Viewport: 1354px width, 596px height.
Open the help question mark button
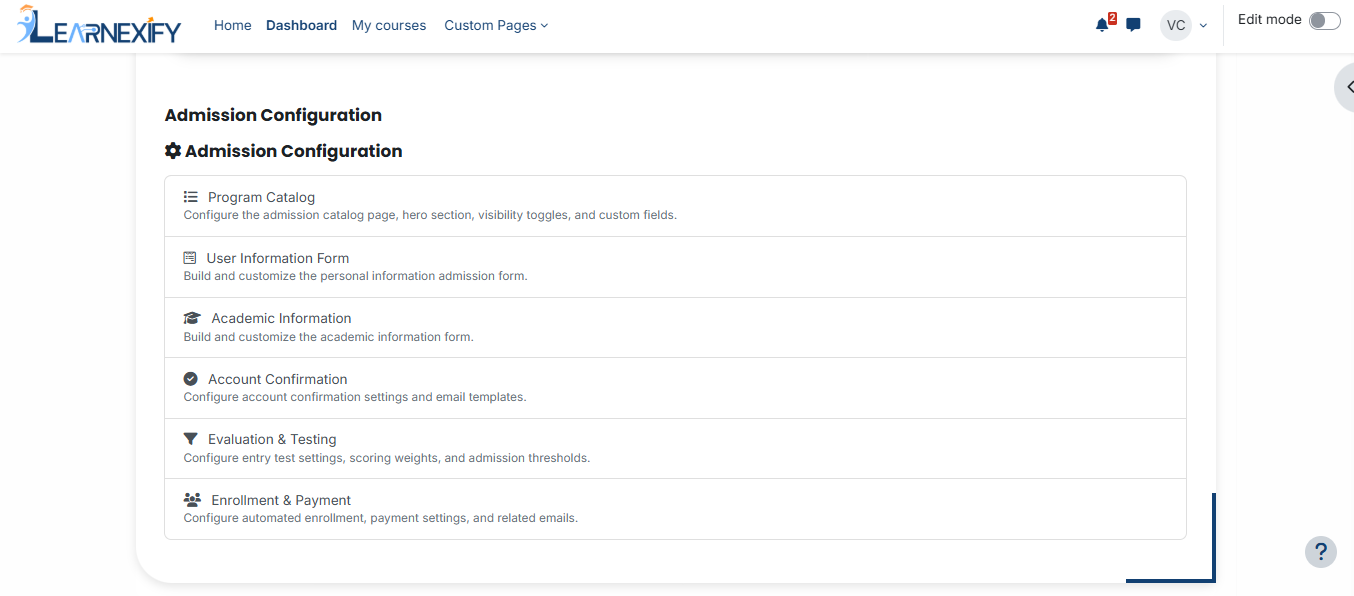1321,552
